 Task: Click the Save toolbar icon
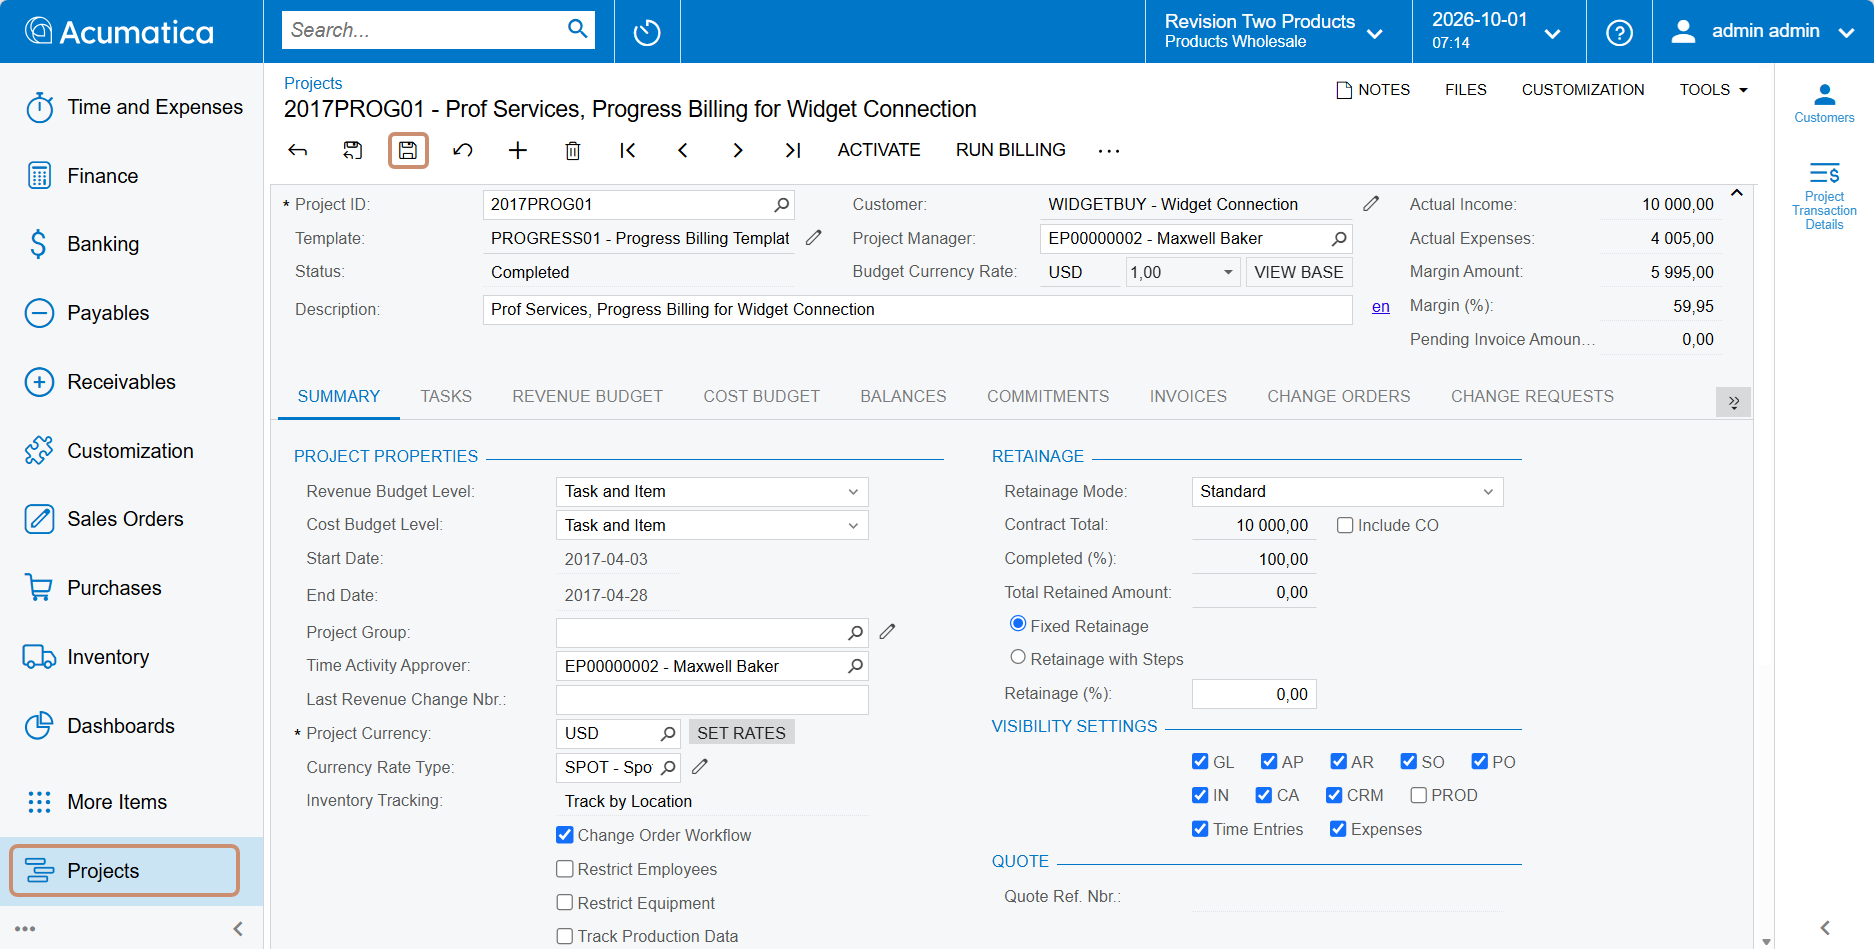tap(408, 150)
